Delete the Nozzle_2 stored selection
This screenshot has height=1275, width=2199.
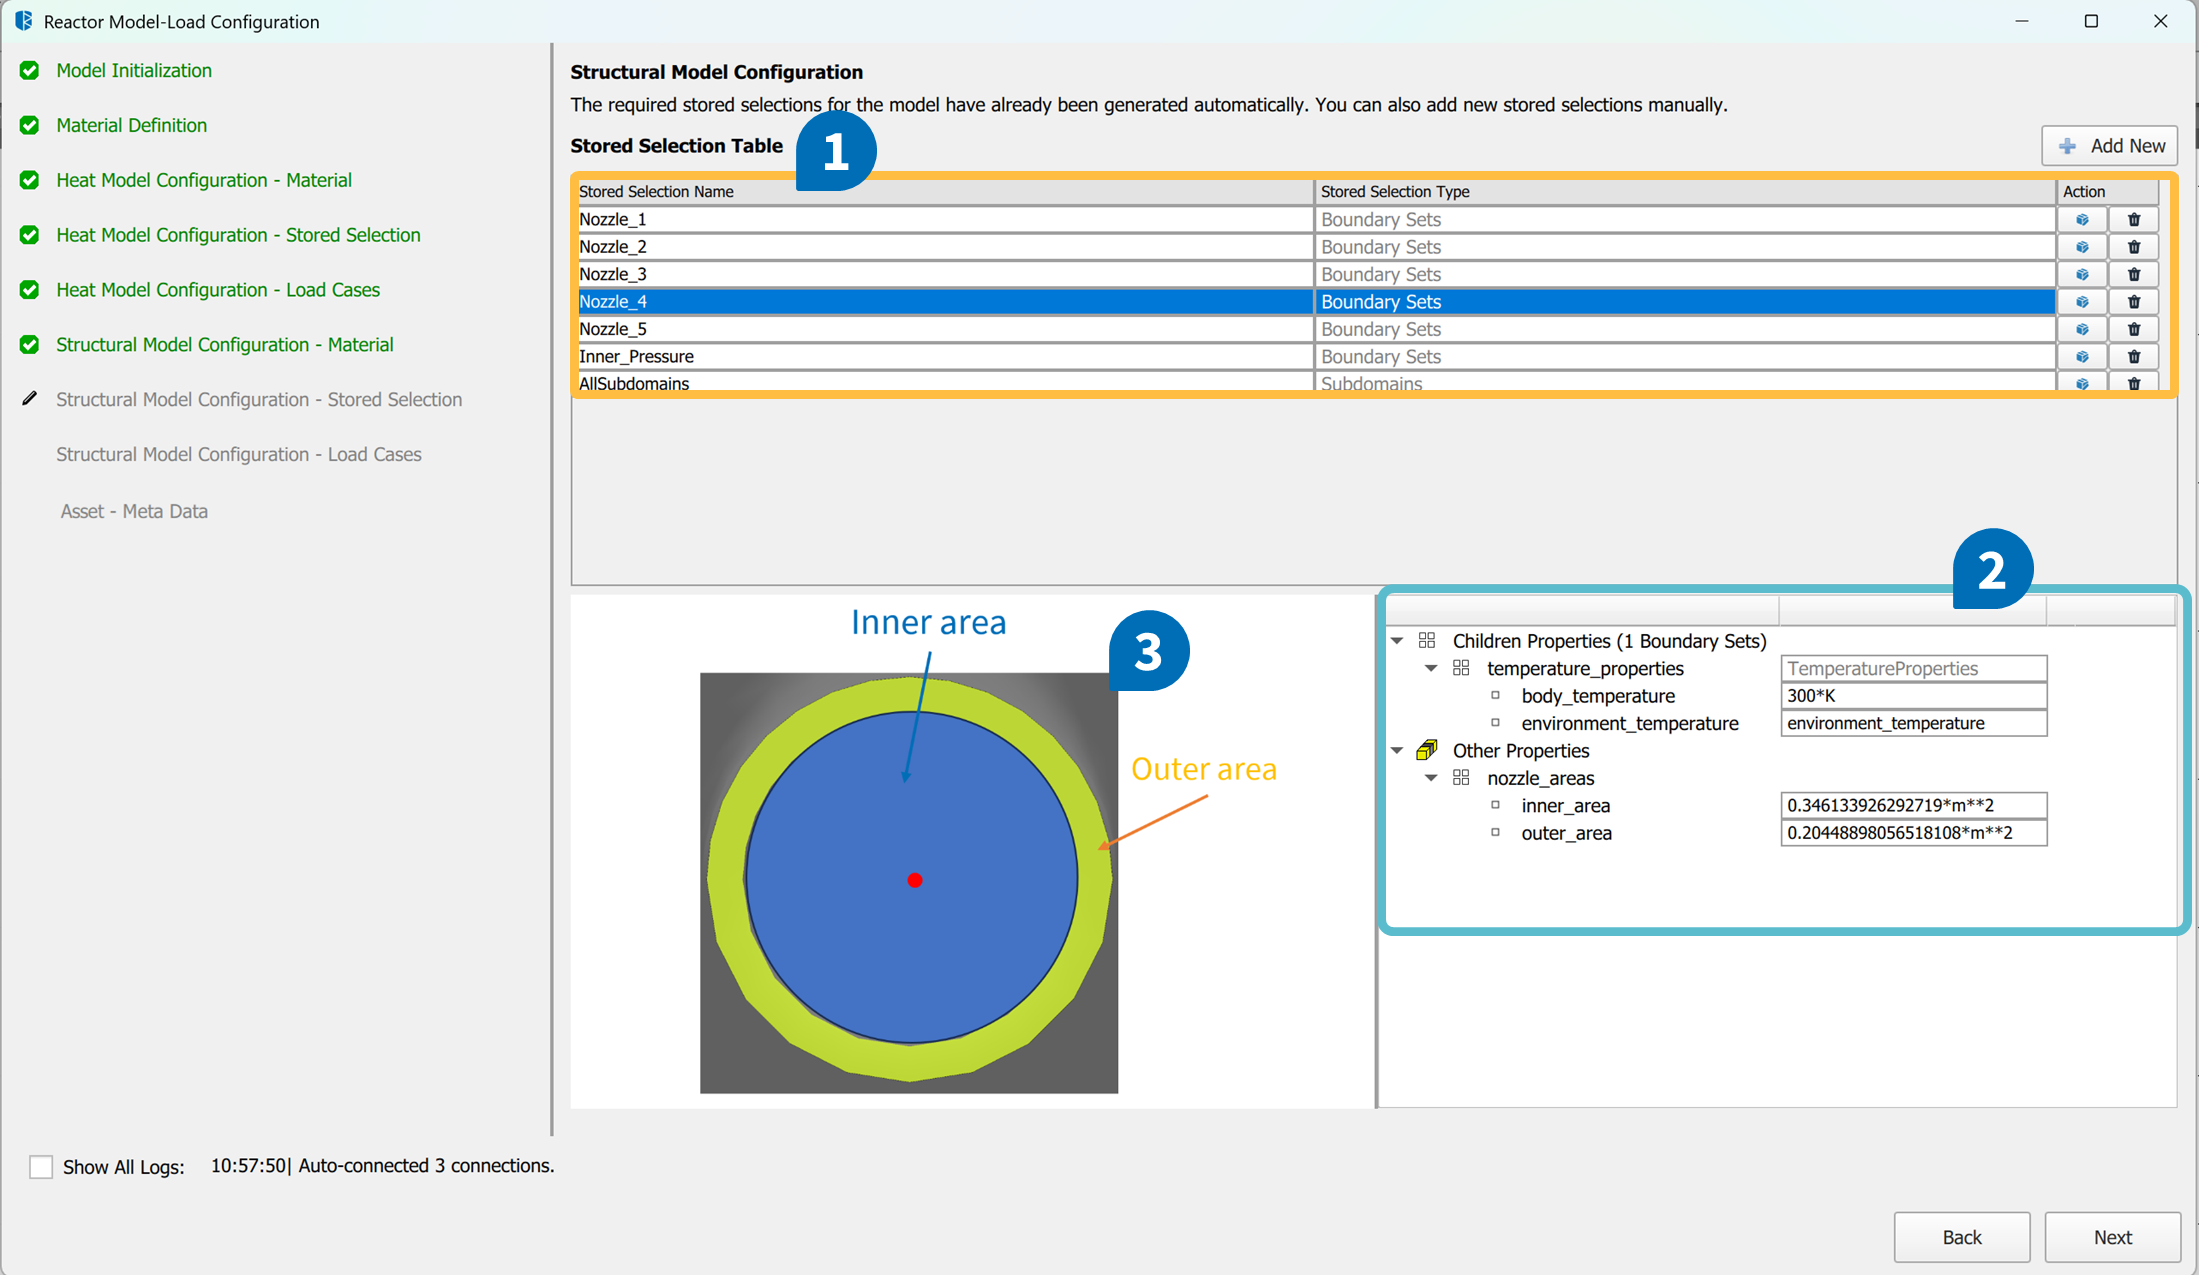pos(2134,247)
